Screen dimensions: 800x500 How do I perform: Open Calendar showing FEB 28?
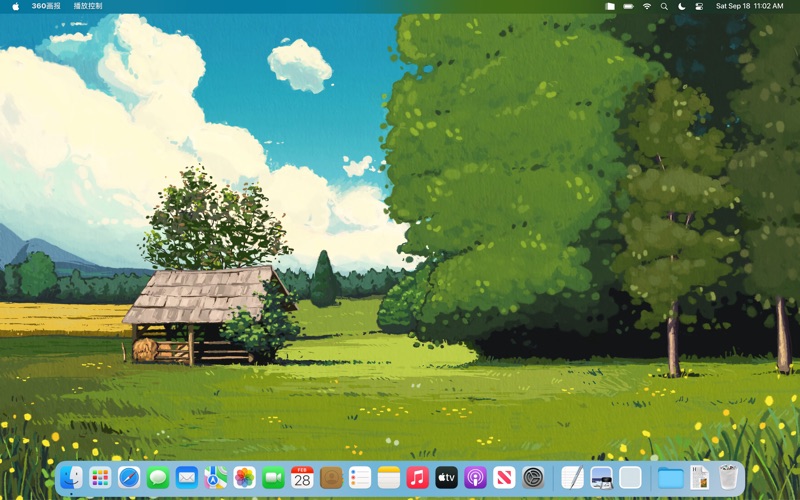point(302,478)
